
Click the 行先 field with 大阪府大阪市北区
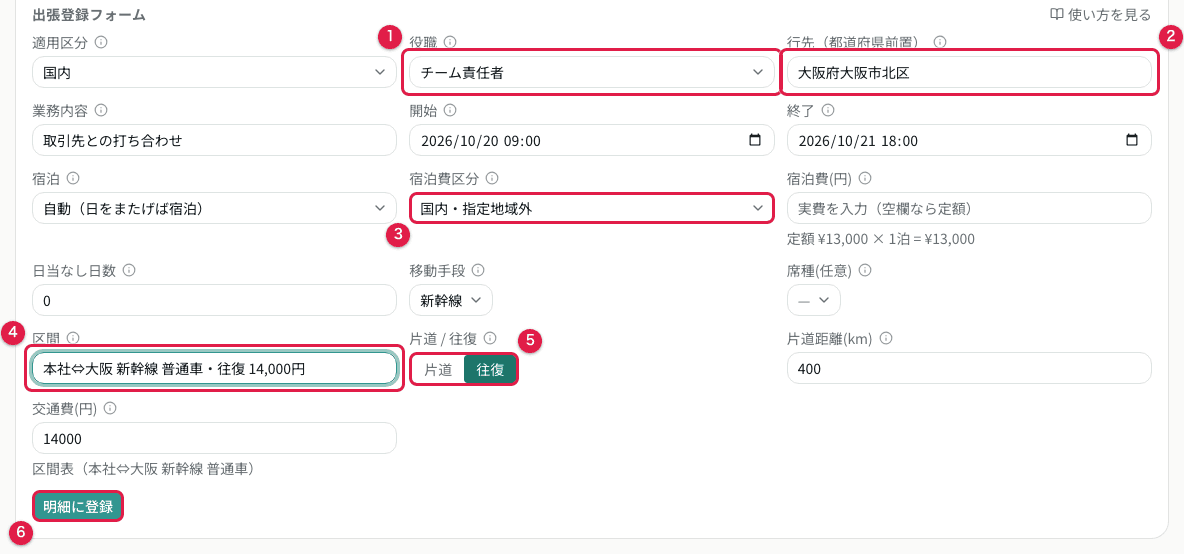(x=970, y=72)
